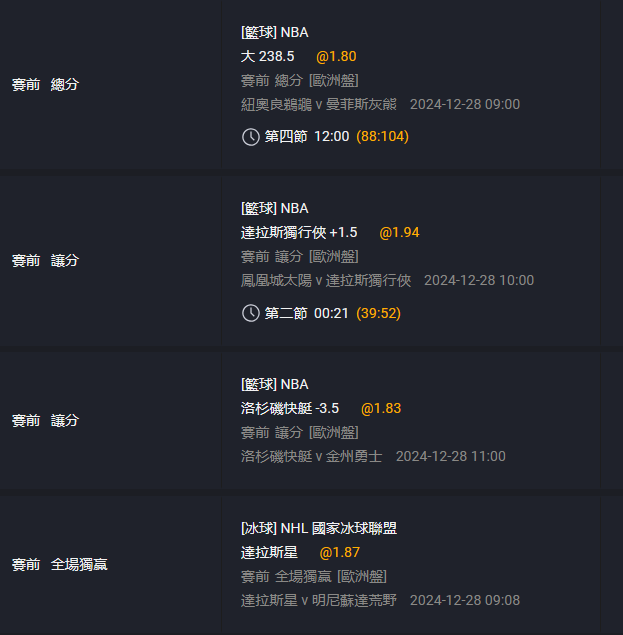Select the 洛杉磯快艇 -3.5 handicap selection
This screenshot has height=635, width=623.
click(290, 408)
